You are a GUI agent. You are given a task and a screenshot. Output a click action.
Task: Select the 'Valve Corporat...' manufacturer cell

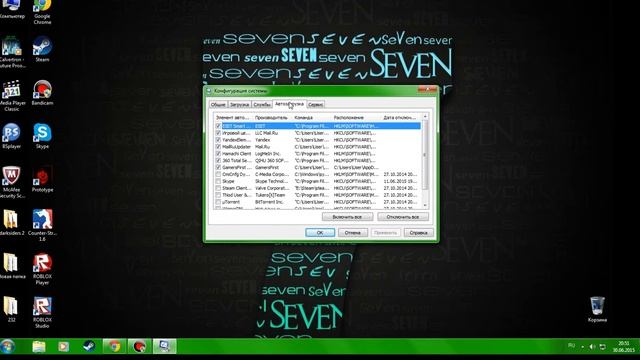pos(272,188)
